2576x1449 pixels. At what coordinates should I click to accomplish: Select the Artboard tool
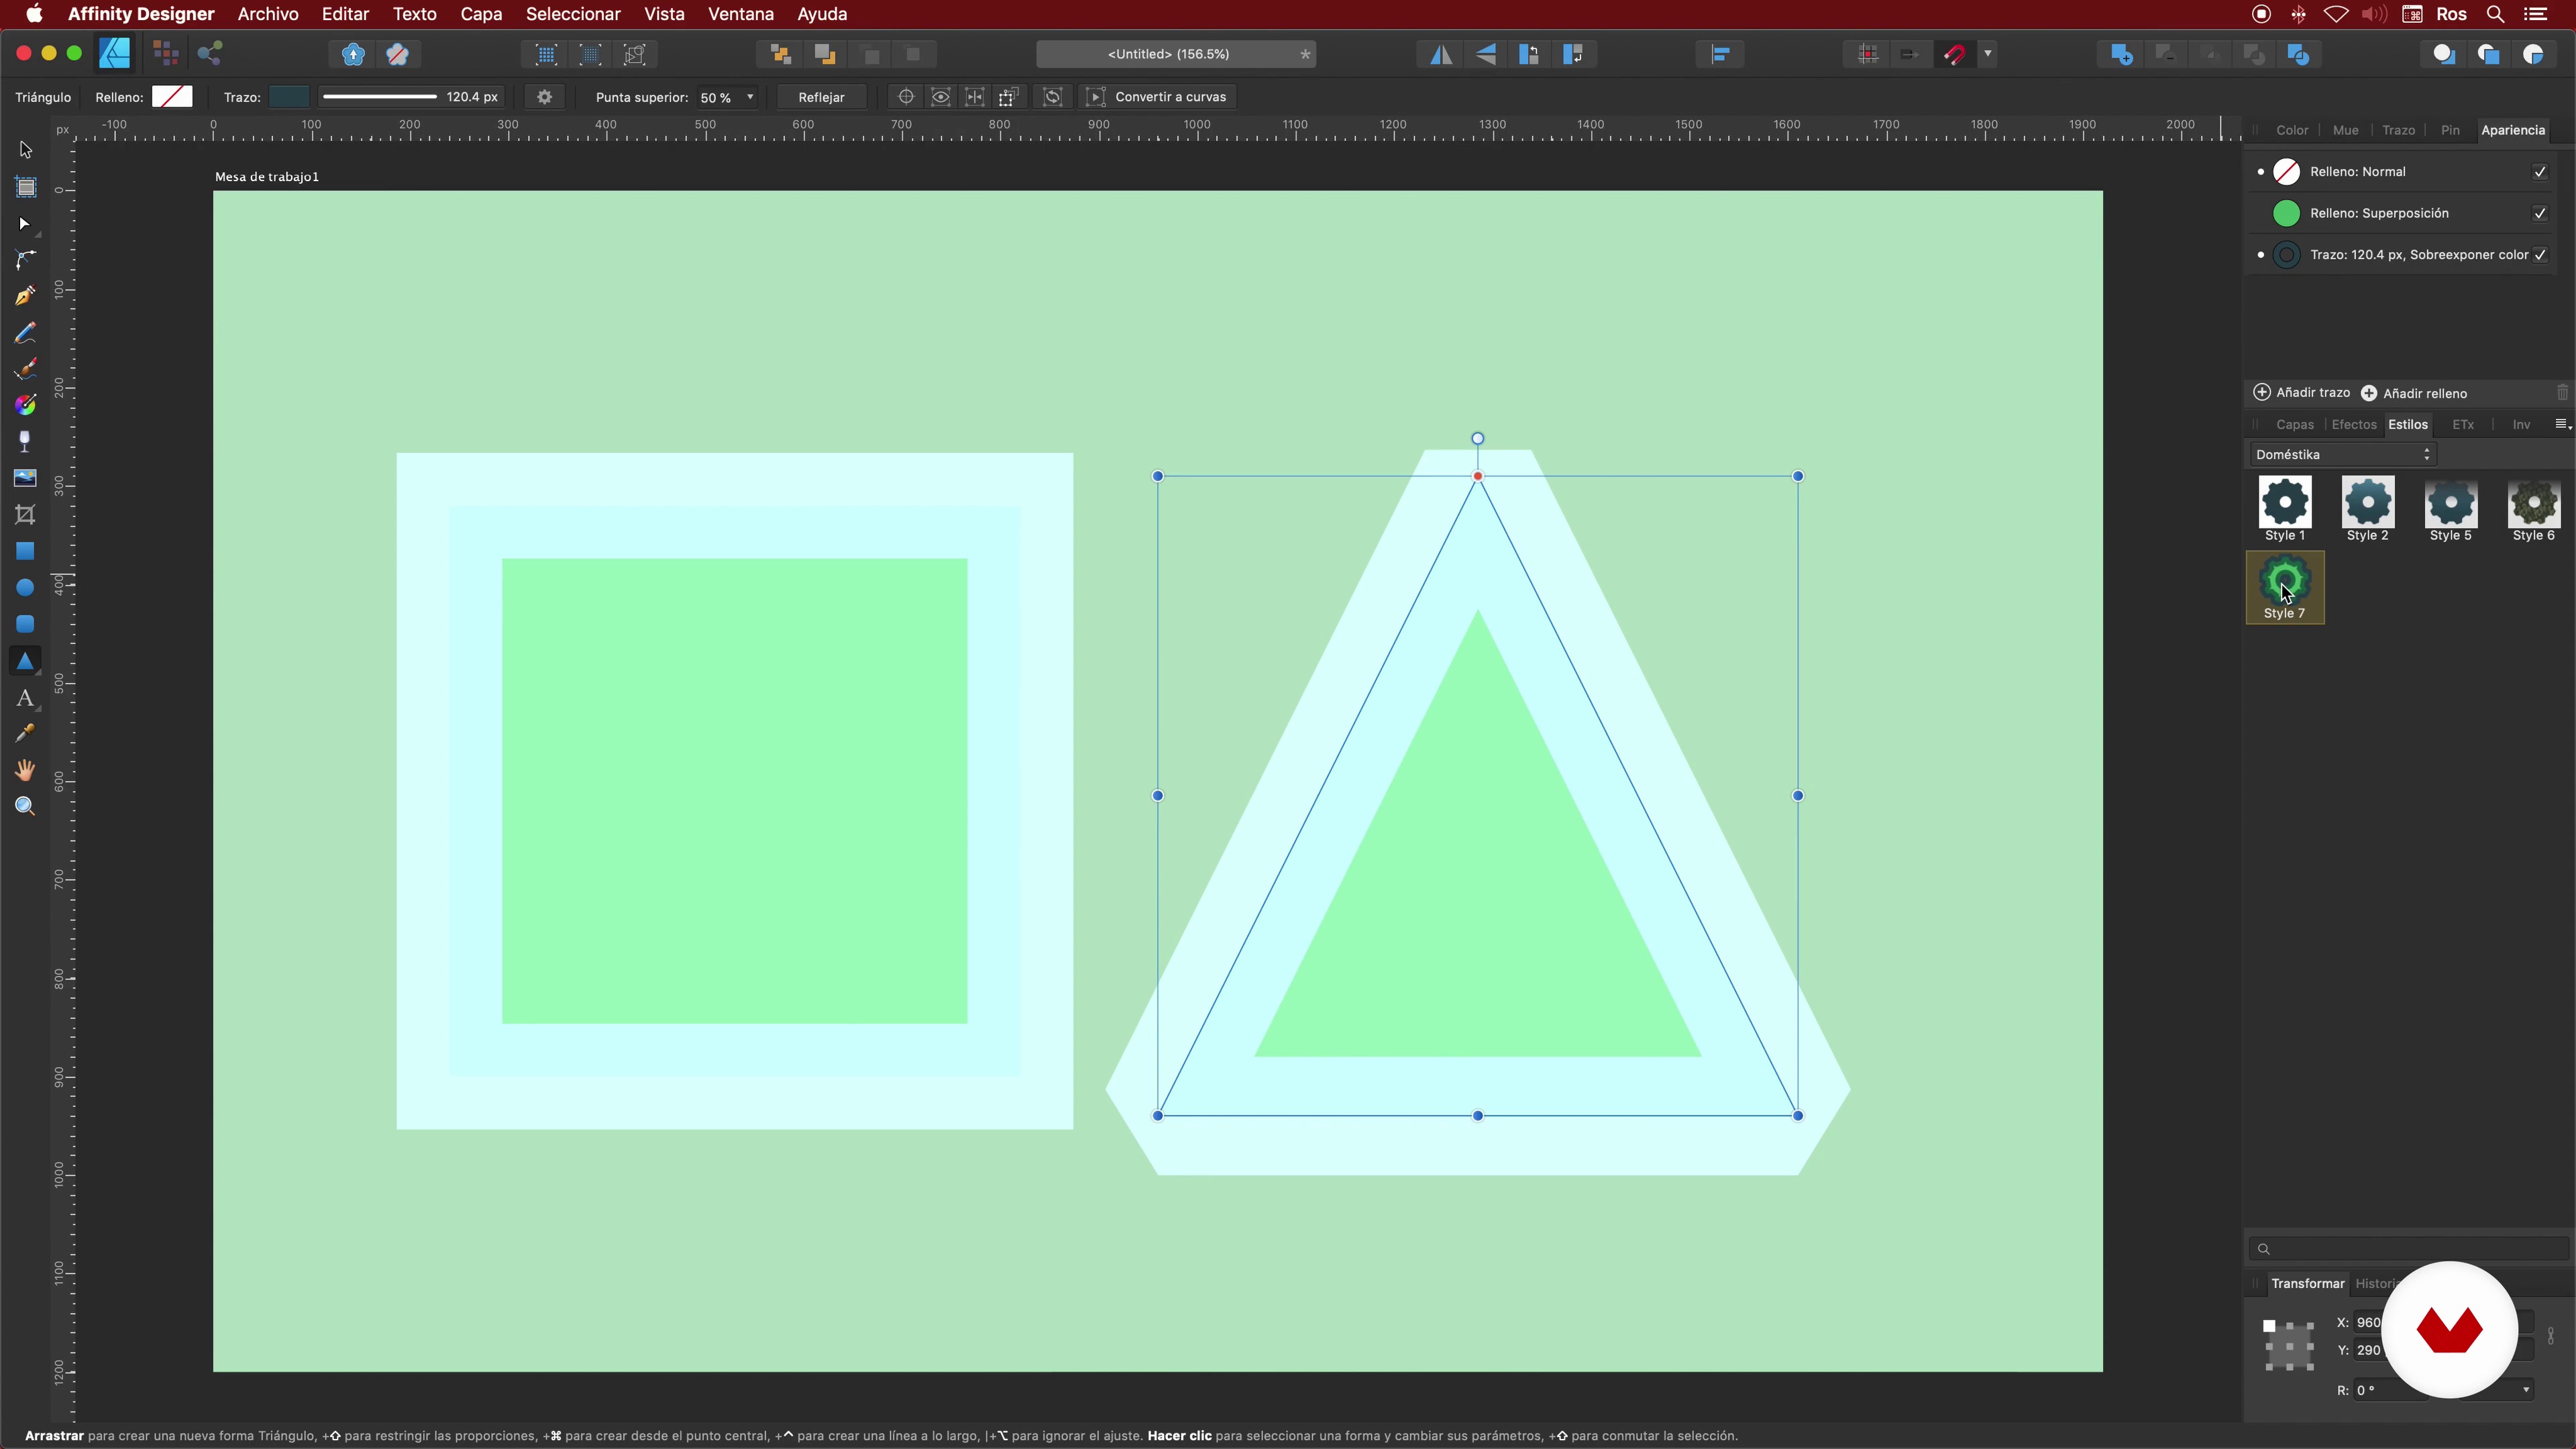tap(25, 187)
